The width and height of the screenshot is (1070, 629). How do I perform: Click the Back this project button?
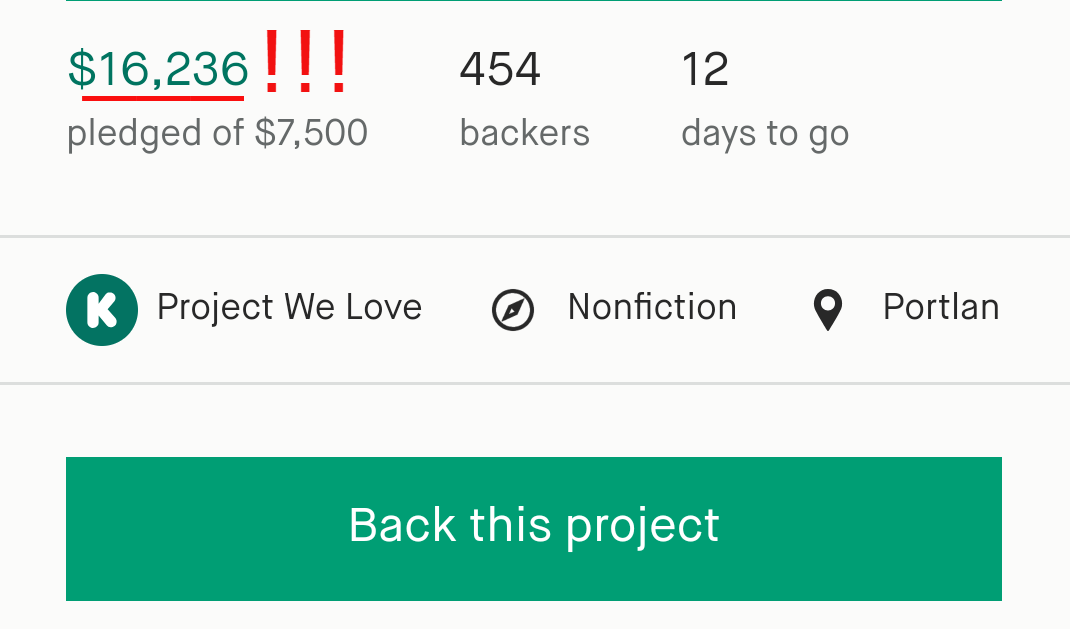pyautogui.click(x=534, y=529)
